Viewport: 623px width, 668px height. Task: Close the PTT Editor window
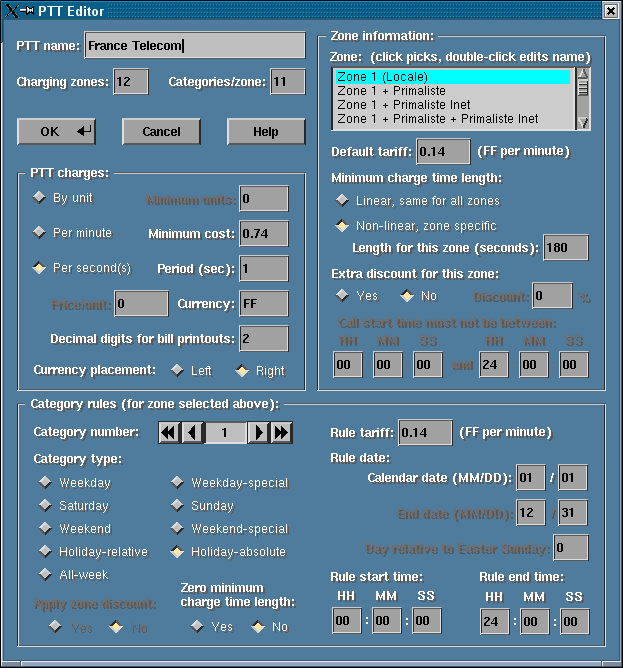pos(610,10)
